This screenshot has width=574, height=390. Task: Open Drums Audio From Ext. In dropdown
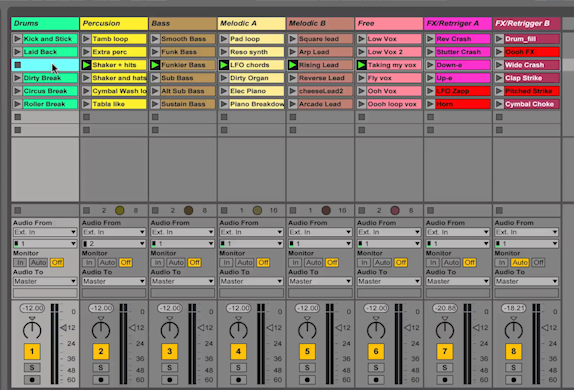point(45,232)
